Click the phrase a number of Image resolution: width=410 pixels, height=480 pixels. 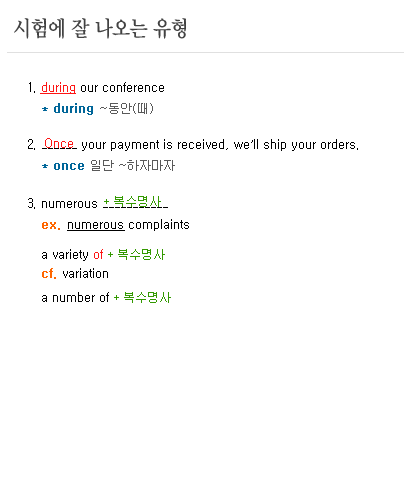[x=75, y=298]
